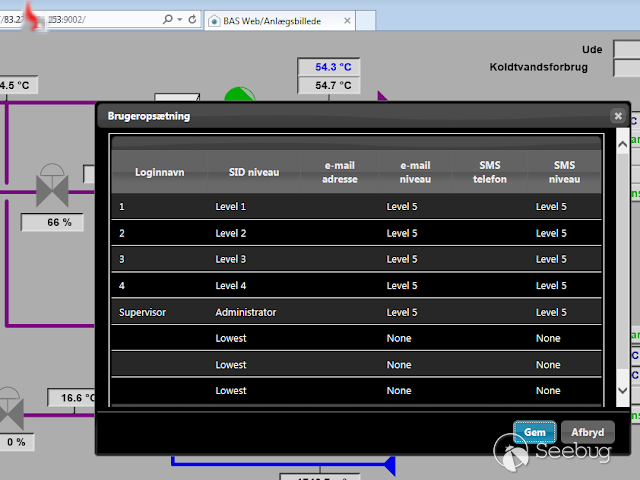Click the Ude value field
The image size is (640, 480).
click(x=627, y=49)
